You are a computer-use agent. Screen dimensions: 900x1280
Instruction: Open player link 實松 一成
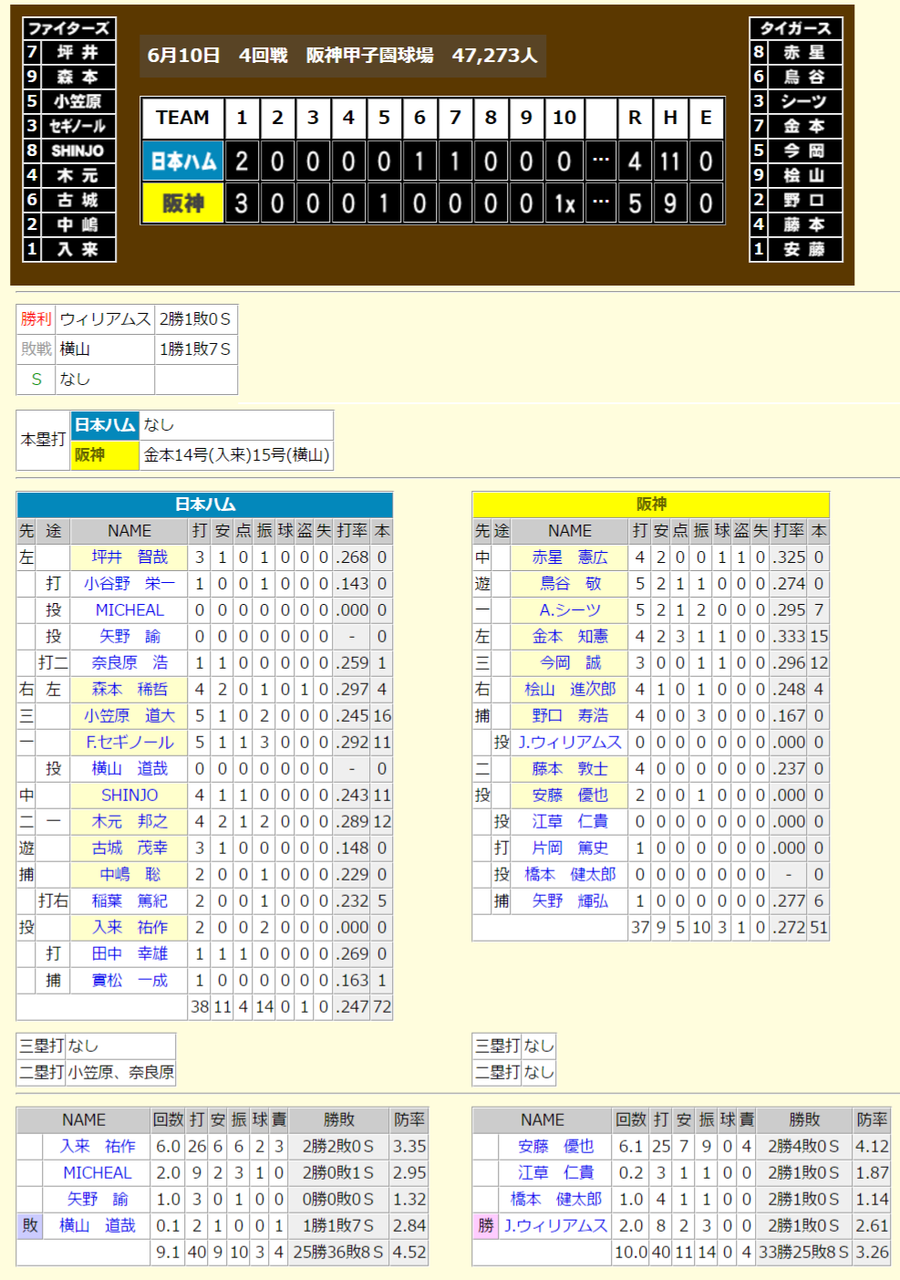pyautogui.click(x=129, y=981)
